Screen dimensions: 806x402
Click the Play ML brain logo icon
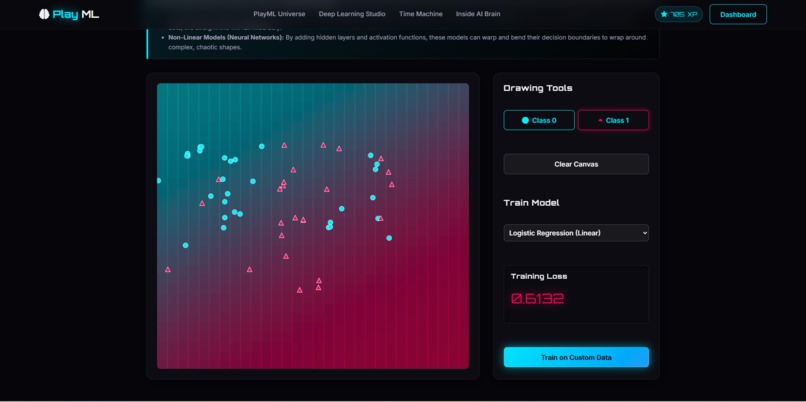tap(44, 14)
